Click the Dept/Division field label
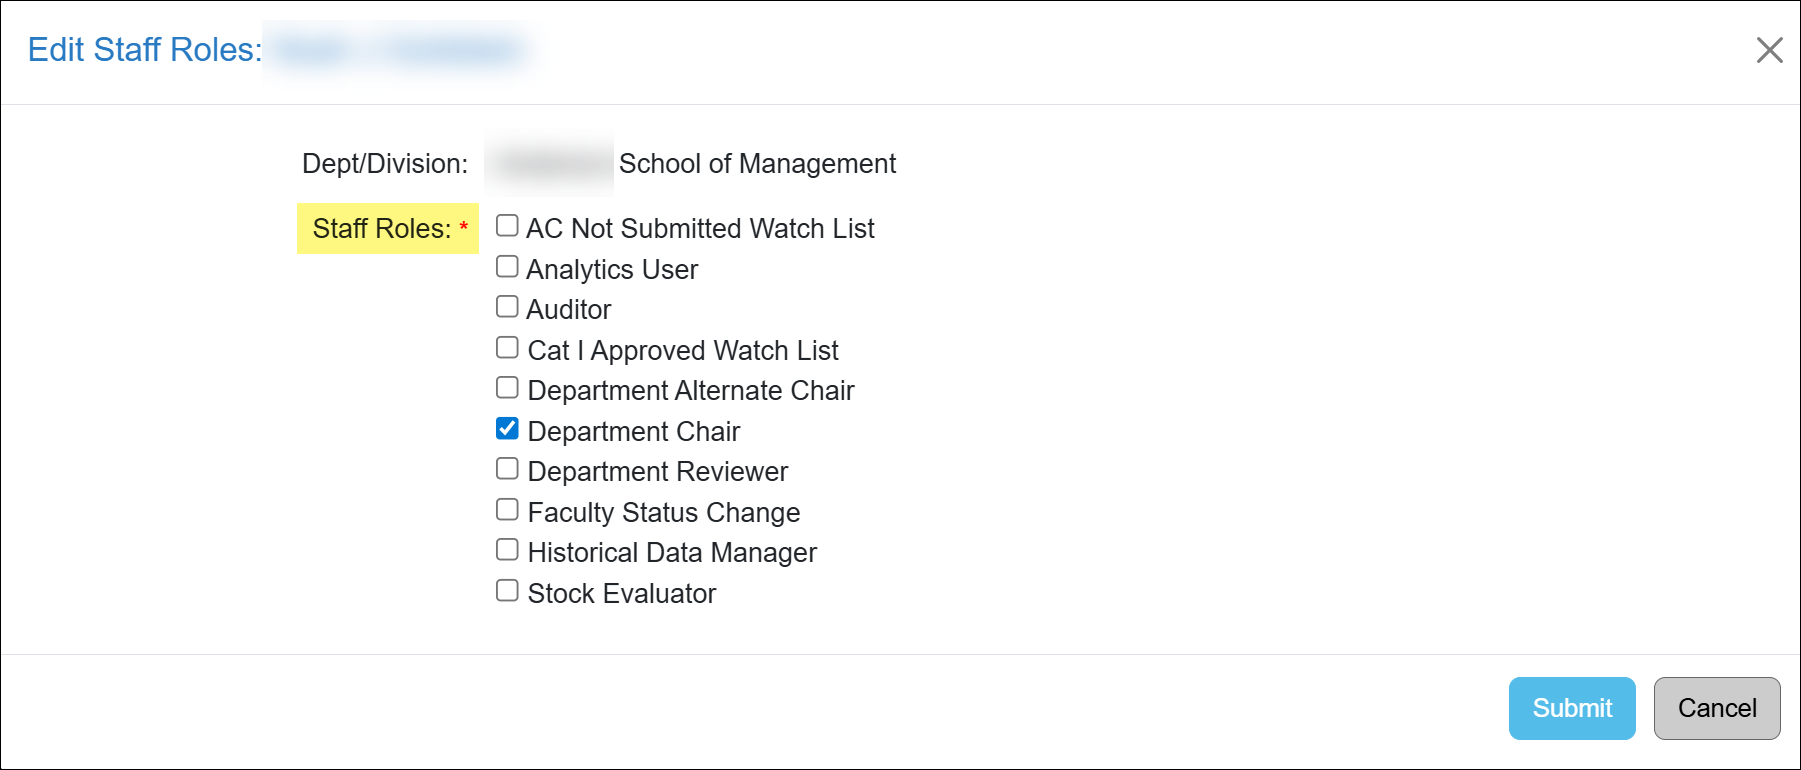Image resolution: width=1801 pixels, height=770 pixels. [x=385, y=164]
